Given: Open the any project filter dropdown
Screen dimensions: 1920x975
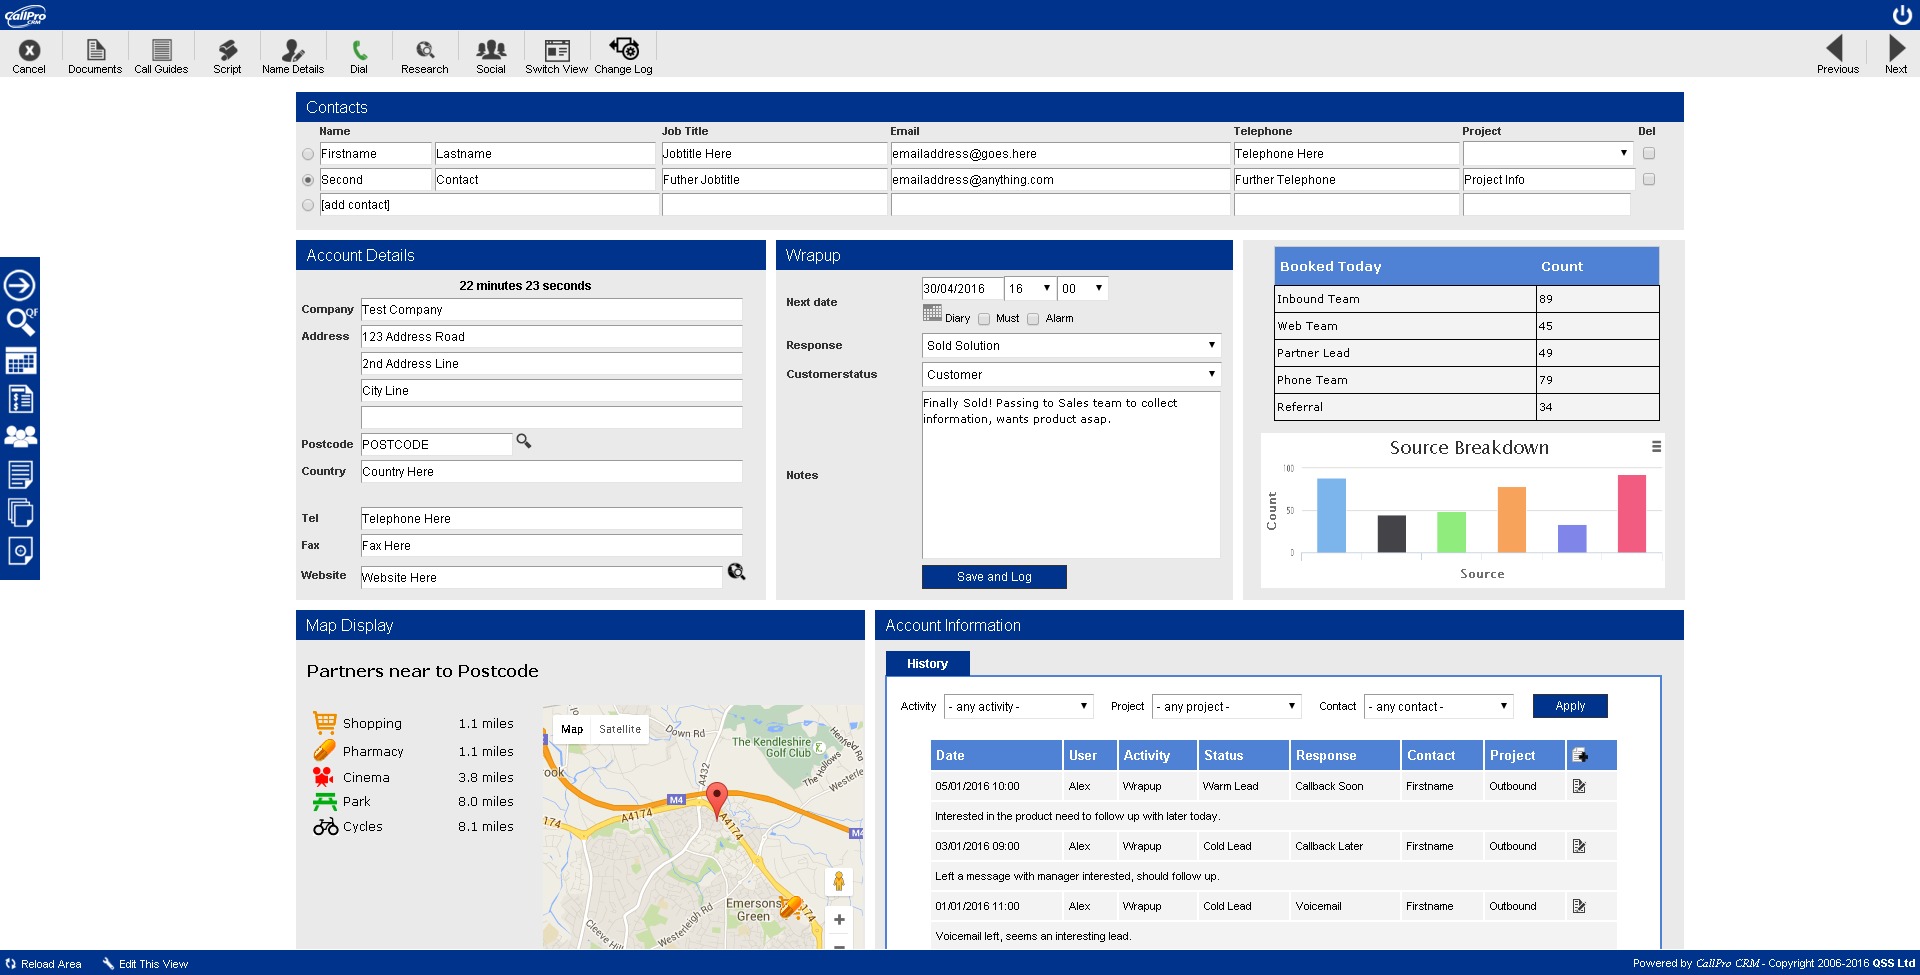Looking at the screenshot, I should coord(1227,707).
